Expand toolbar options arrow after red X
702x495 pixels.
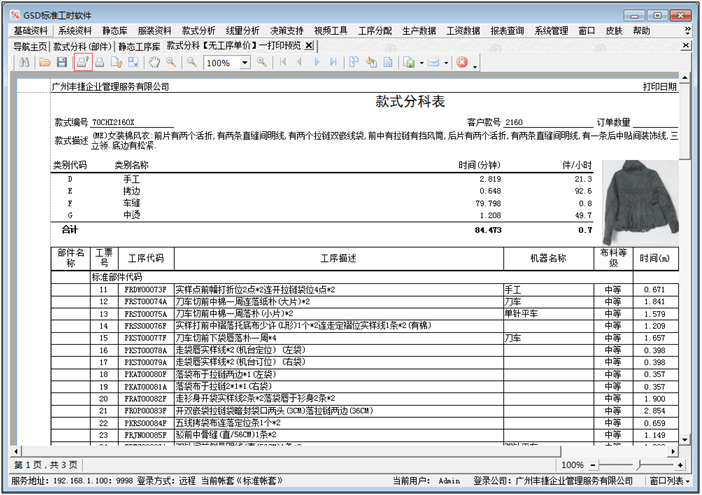click(475, 67)
